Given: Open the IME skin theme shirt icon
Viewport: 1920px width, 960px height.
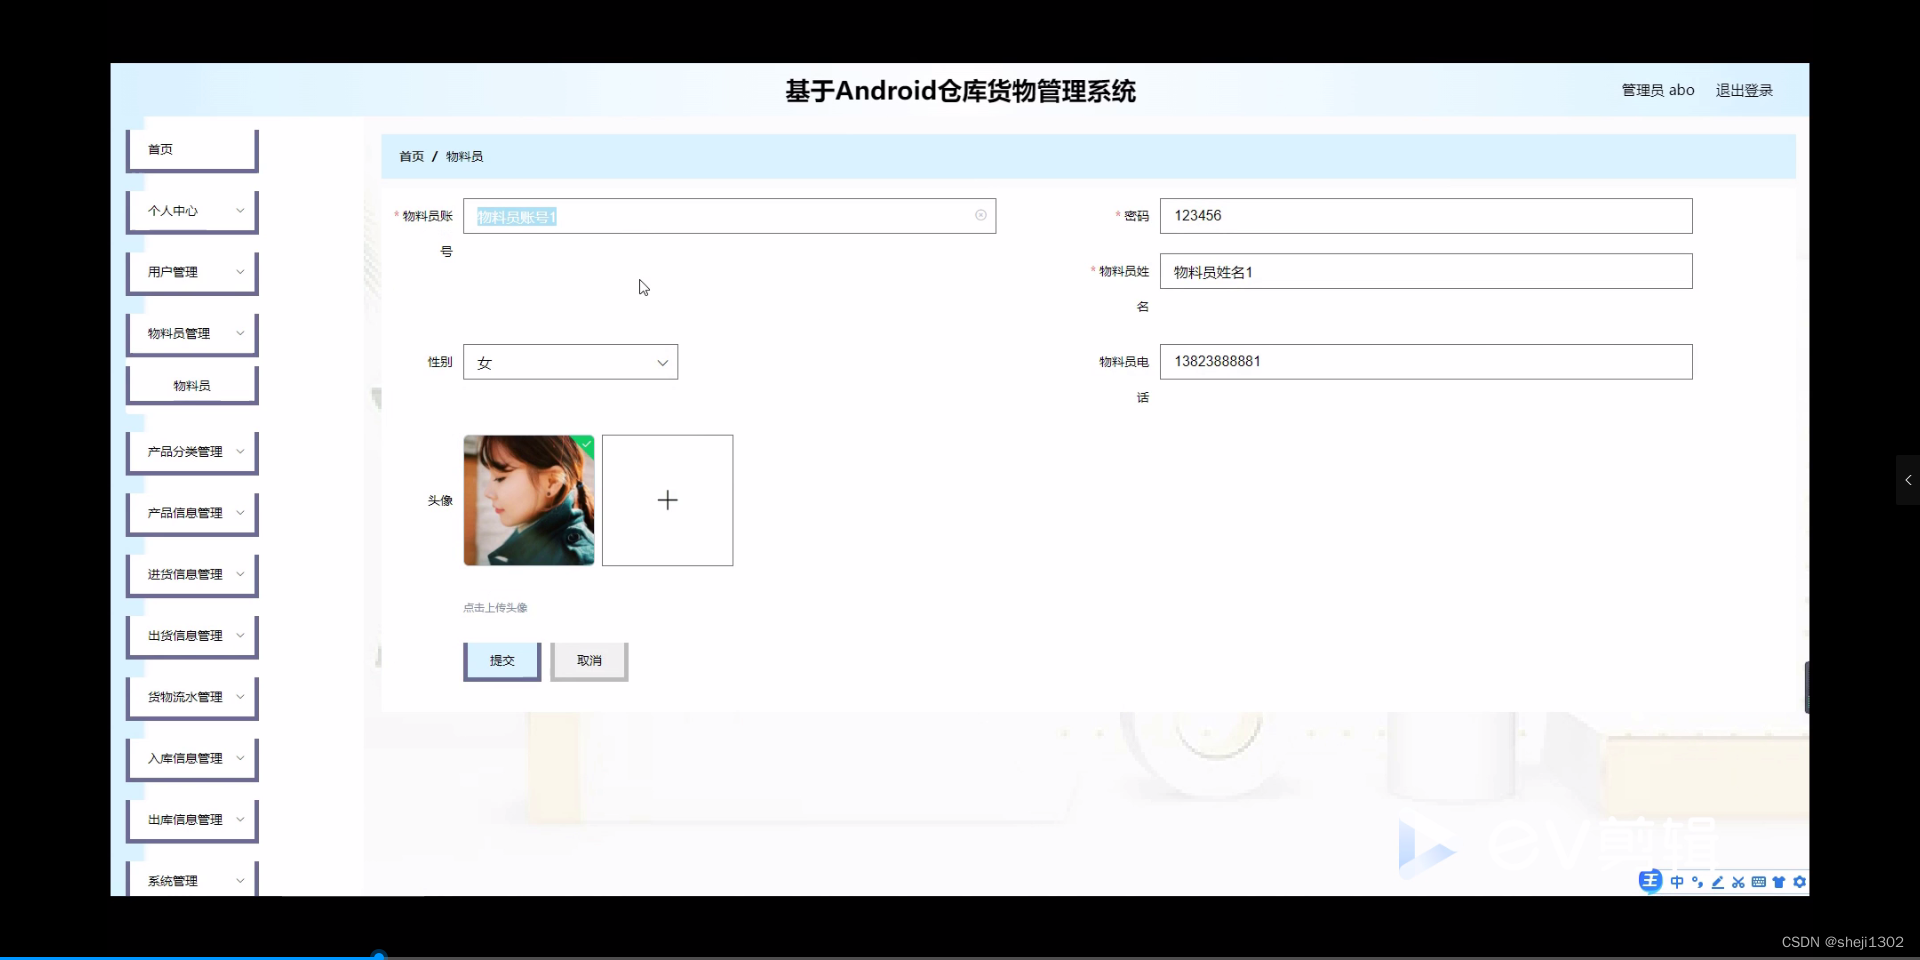Looking at the screenshot, I should [1779, 882].
